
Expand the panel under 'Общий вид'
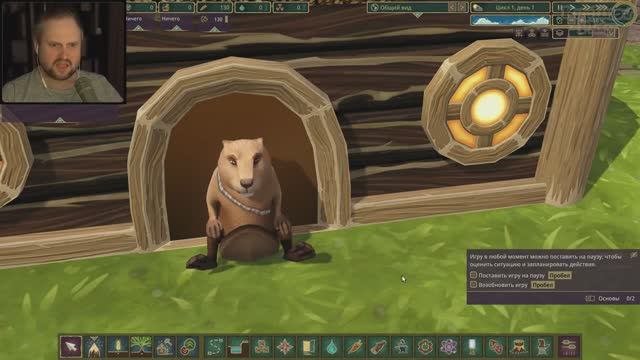click(418, 16)
